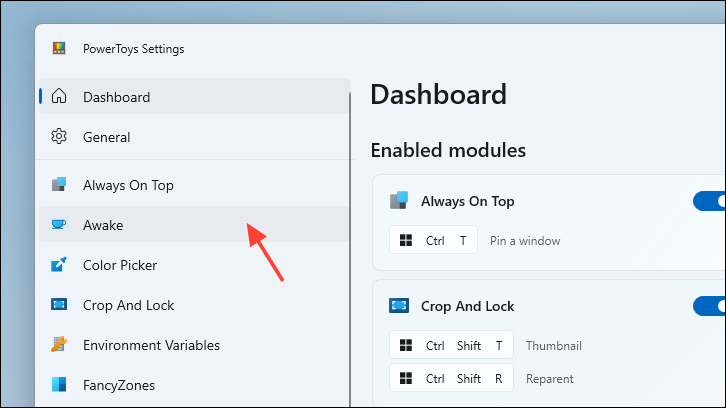The image size is (726, 408).
Task: Click the Dashboard home icon in sidebar
Action: pos(59,96)
